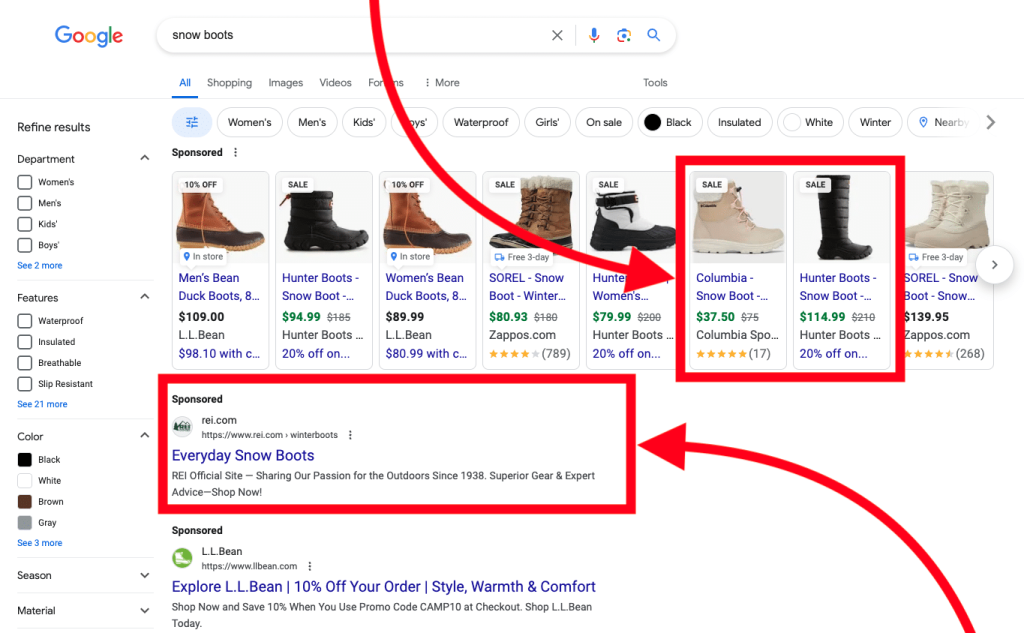Click the Columbia Snow Boot product image
1024x633 pixels.
(740, 218)
